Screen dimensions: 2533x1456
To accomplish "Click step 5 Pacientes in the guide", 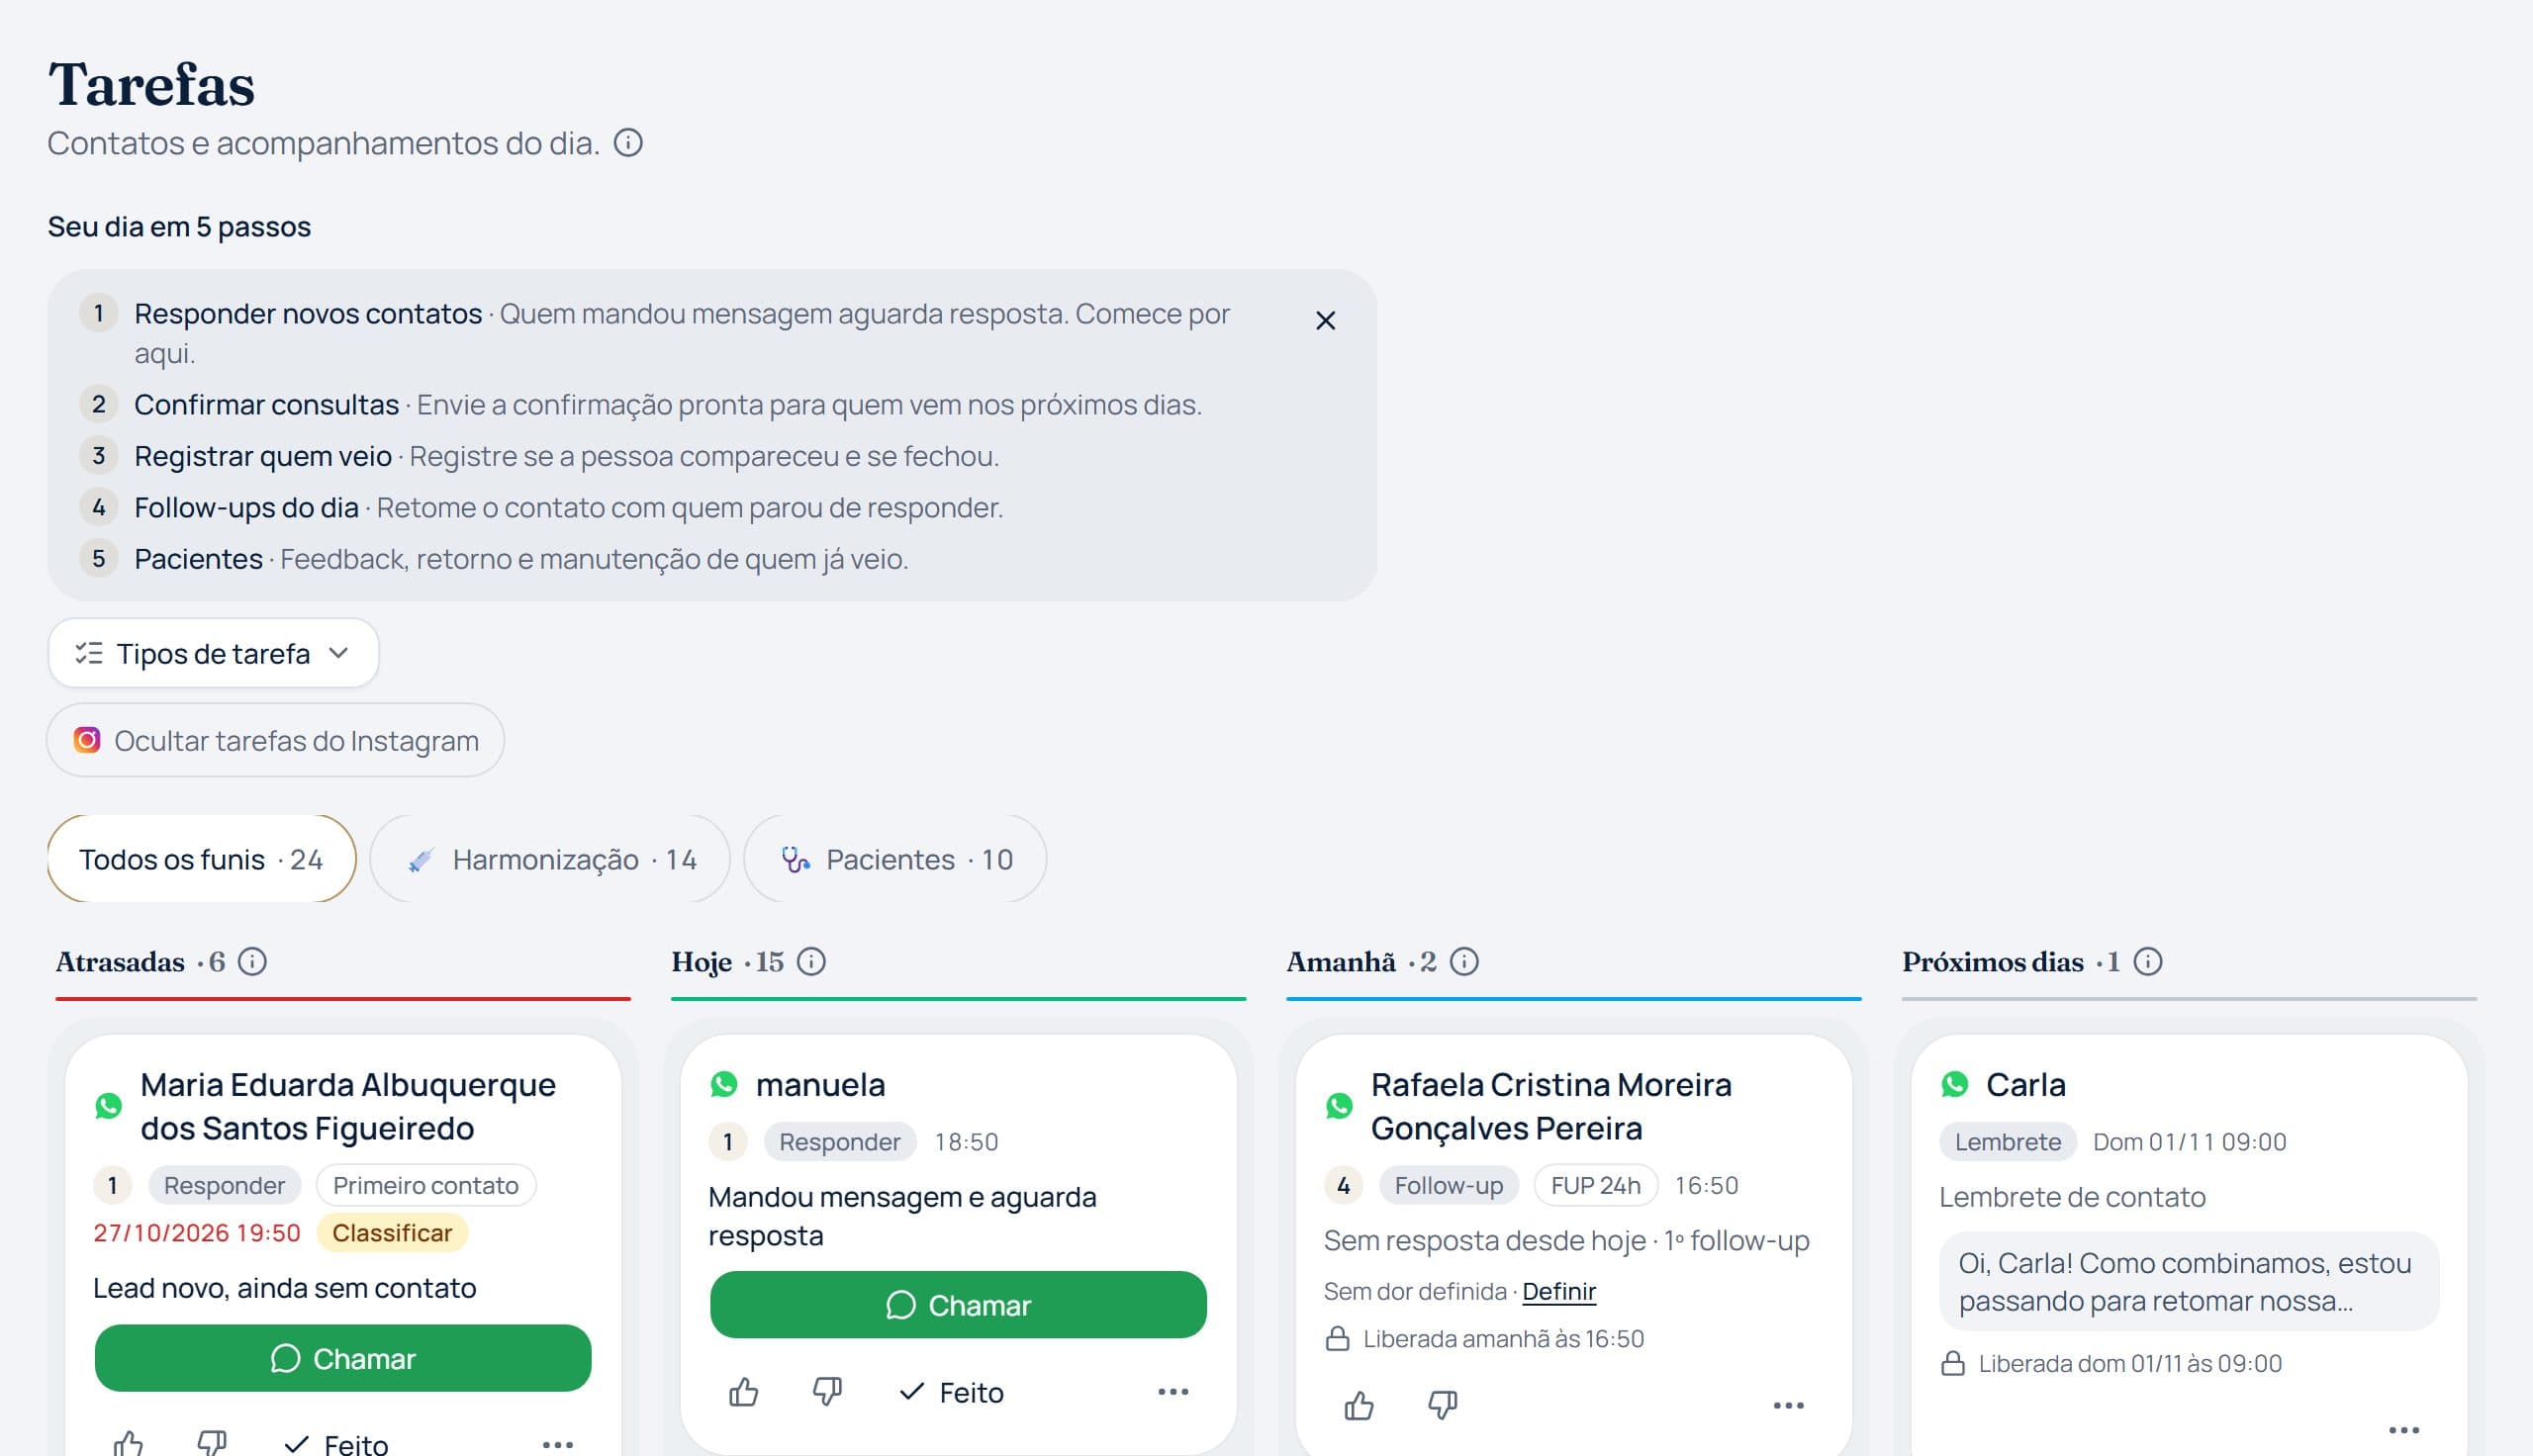I will 198,559.
